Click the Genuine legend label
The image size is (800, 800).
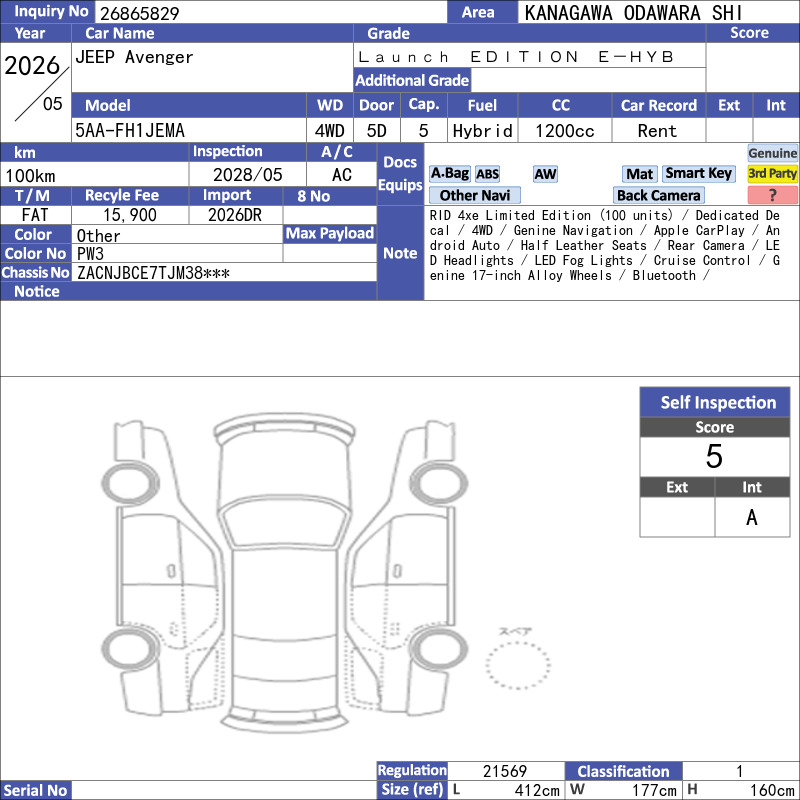click(x=772, y=153)
